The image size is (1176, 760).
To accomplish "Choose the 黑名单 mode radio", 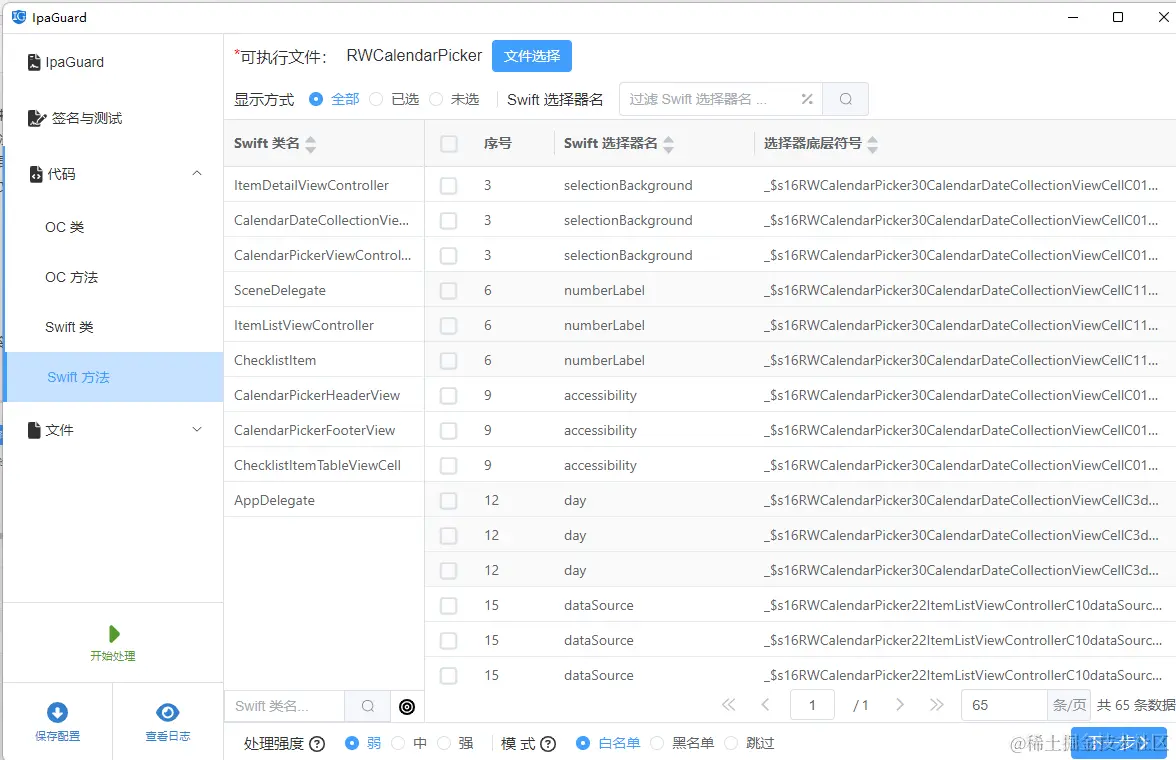I will [657, 743].
